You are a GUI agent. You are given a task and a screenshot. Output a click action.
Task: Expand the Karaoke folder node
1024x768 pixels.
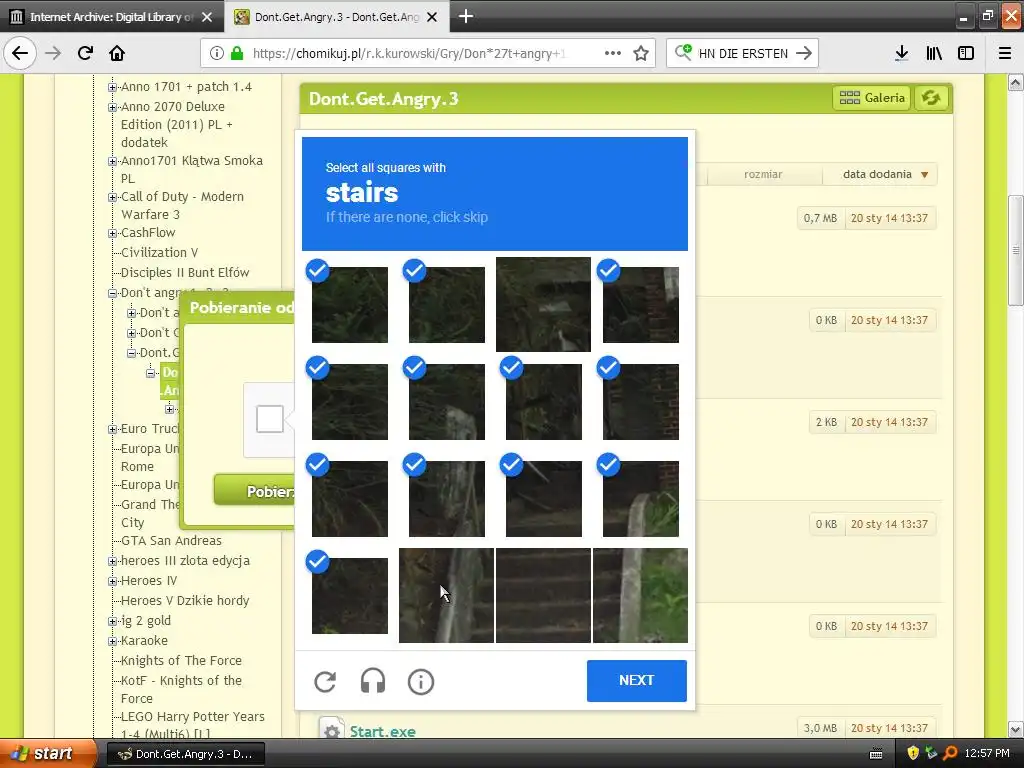click(x=112, y=641)
